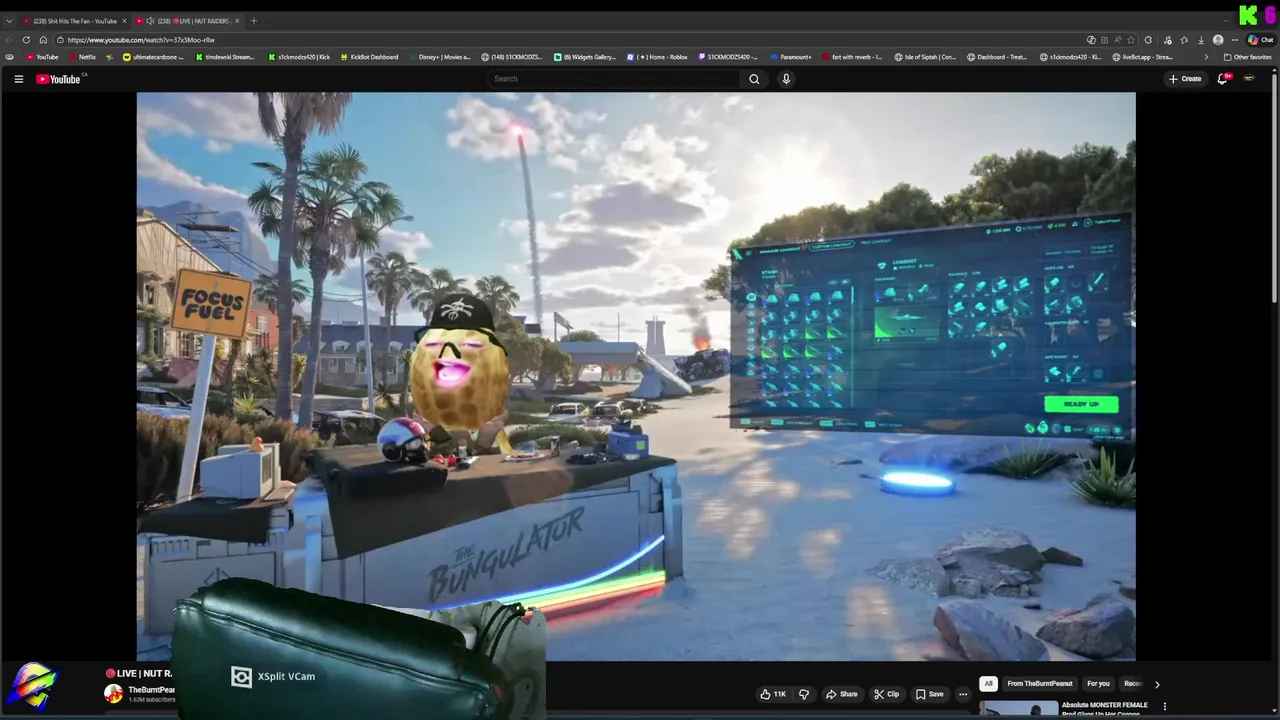Open the browser downloads arrow icon

(1201, 40)
